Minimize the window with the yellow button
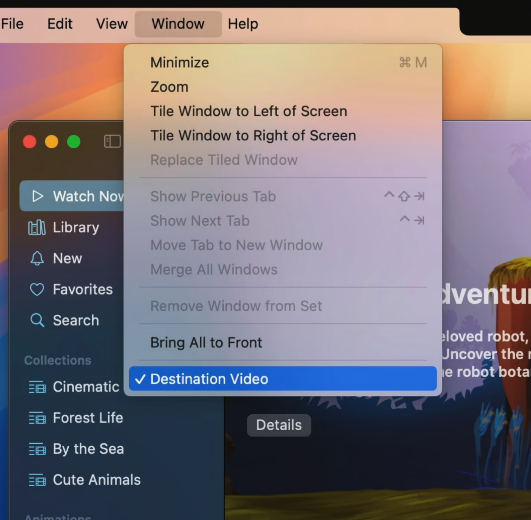This screenshot has height=520, width=531. coord(51,142)
